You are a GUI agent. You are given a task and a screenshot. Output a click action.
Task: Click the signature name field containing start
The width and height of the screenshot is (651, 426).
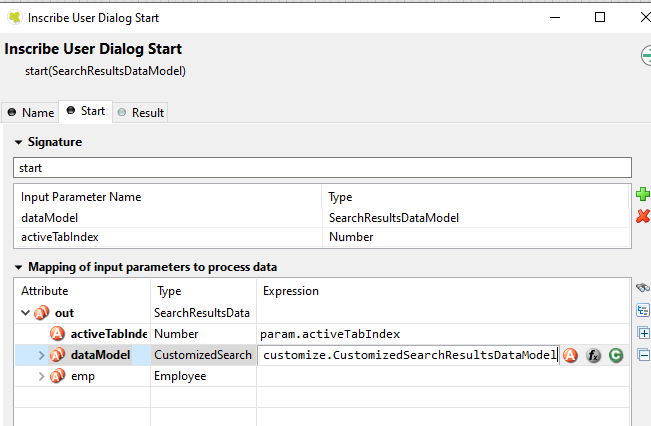tap(322, 167)
